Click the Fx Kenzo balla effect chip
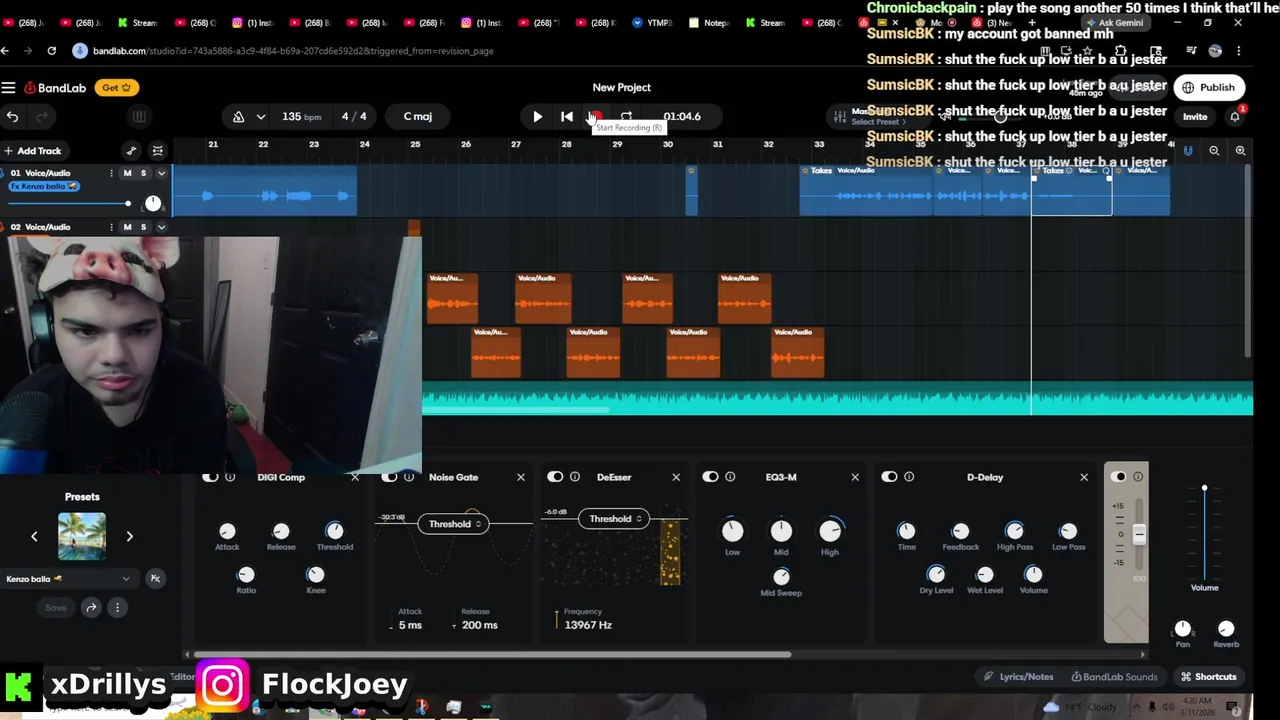The height and width of the screenshot is (720, 1280). pos(44,187)
